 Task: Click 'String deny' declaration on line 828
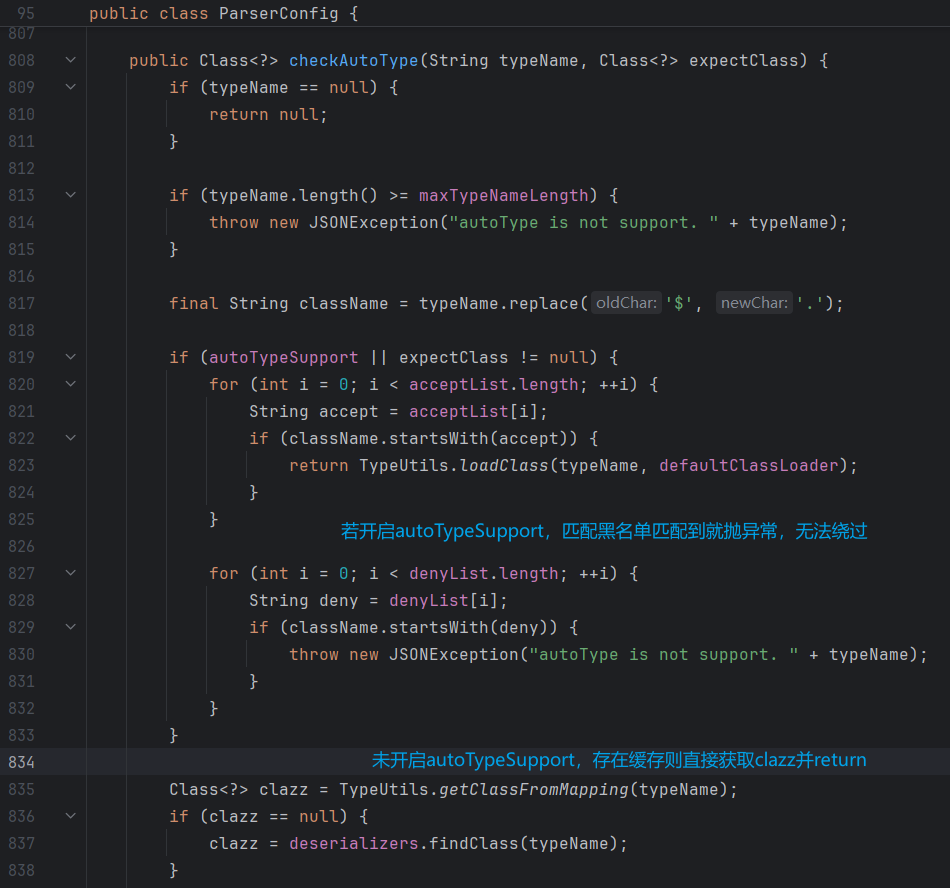[x=304, y=600]
